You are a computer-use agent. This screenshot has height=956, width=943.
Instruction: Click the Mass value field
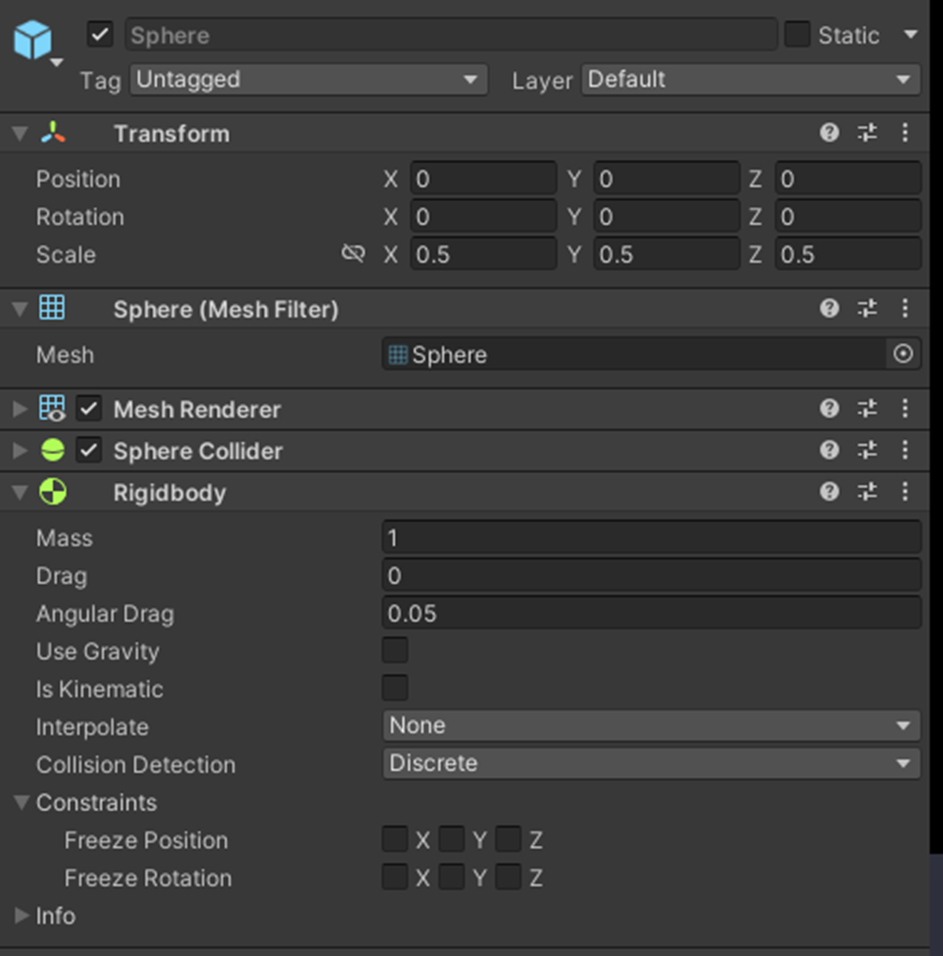click(652, 538)
